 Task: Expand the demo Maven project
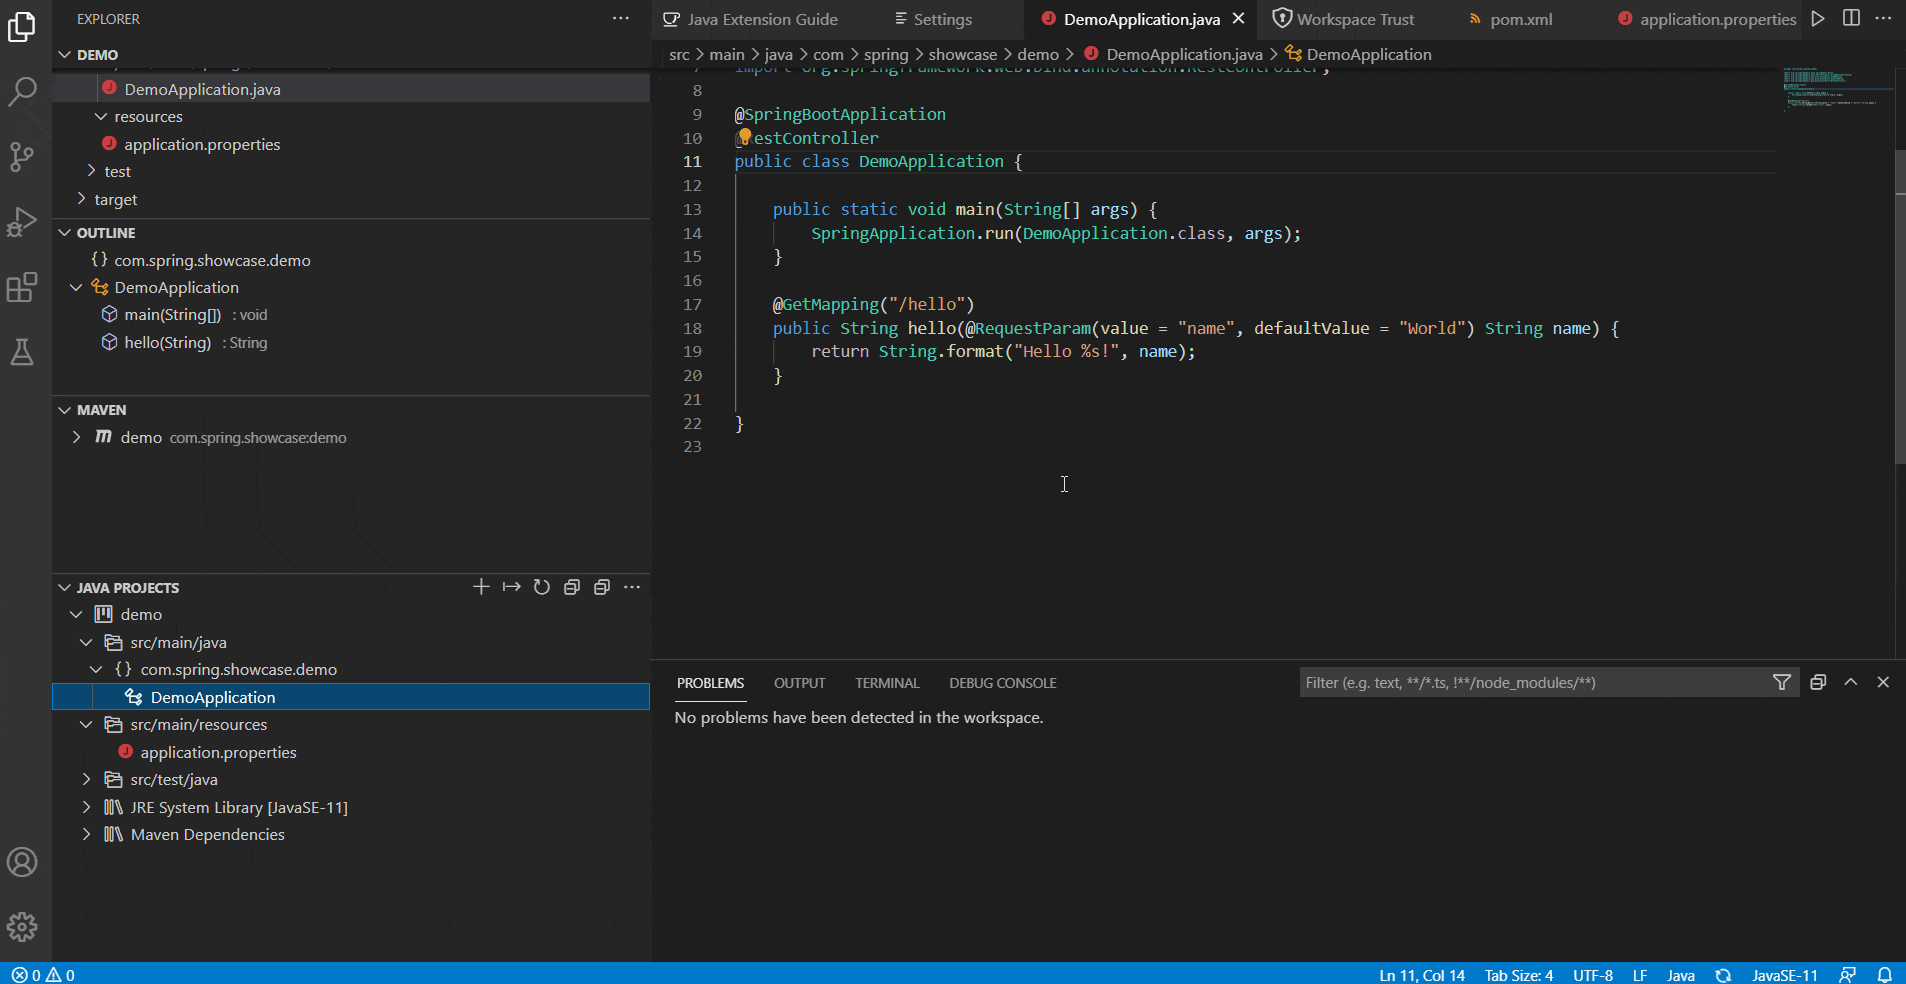click(x=77, y=437)
